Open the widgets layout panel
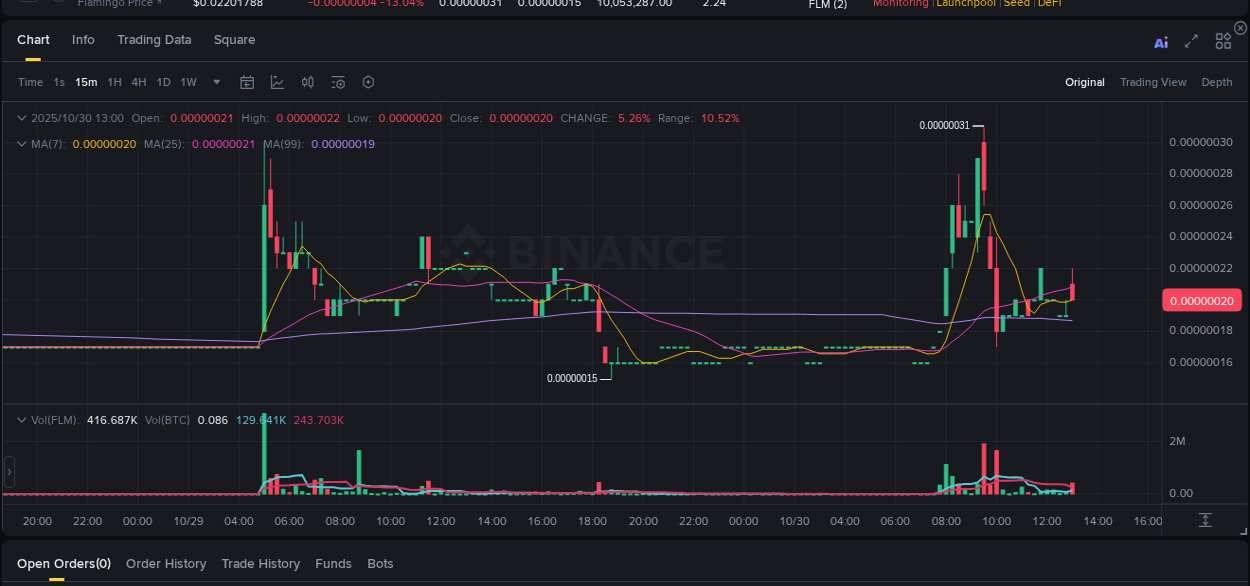This screenshot has height=586, width=1250. (x=1222, y=41)
